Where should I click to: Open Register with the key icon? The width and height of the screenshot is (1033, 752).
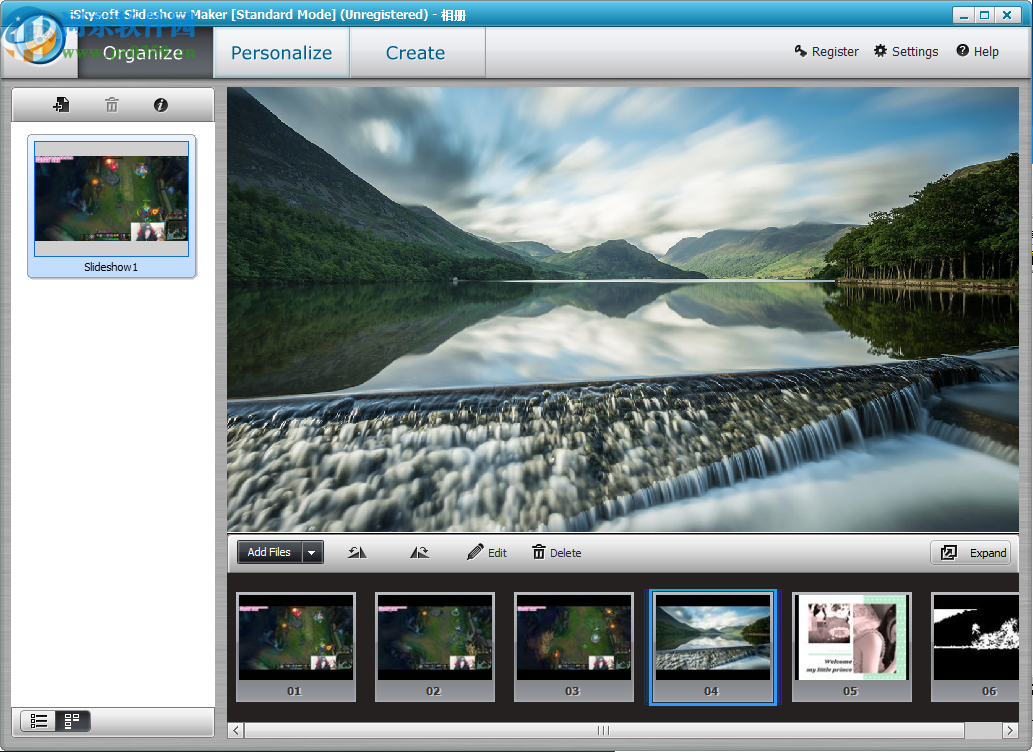pyautogui.click(x=826, y=51)
